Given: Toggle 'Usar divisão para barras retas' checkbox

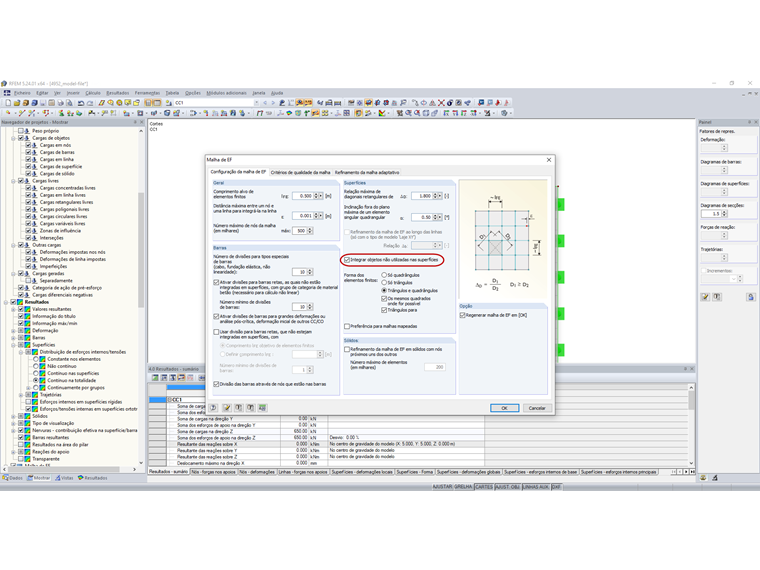Looking at the screenshot, I should 216,332.
